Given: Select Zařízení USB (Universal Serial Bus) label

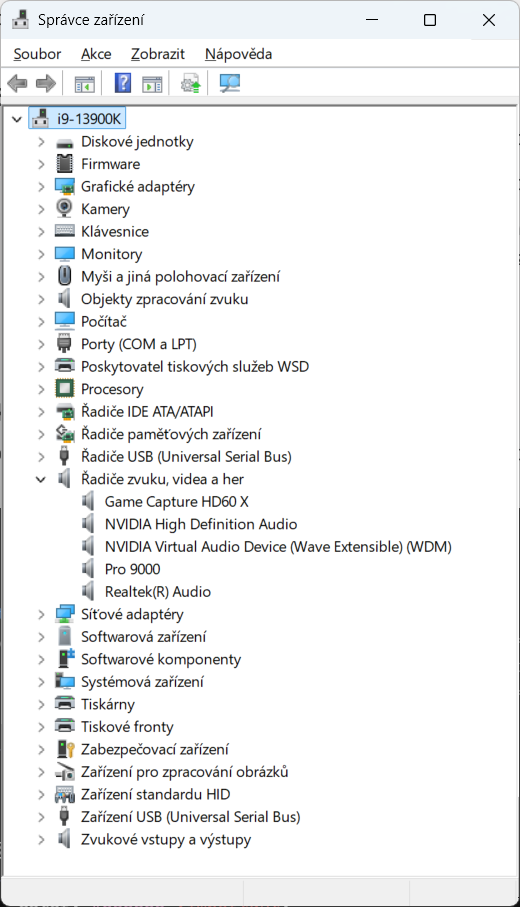Looking at the screenshot, I should point(191,817).
